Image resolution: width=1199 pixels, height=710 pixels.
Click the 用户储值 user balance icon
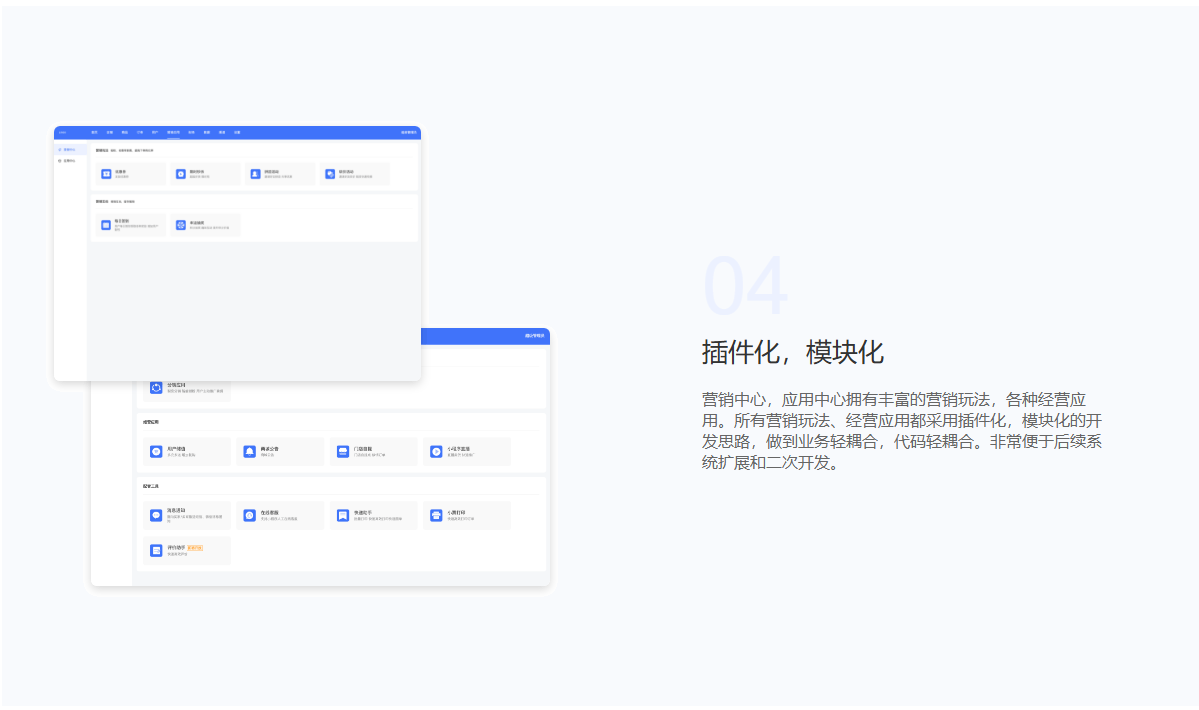point(156,452)
